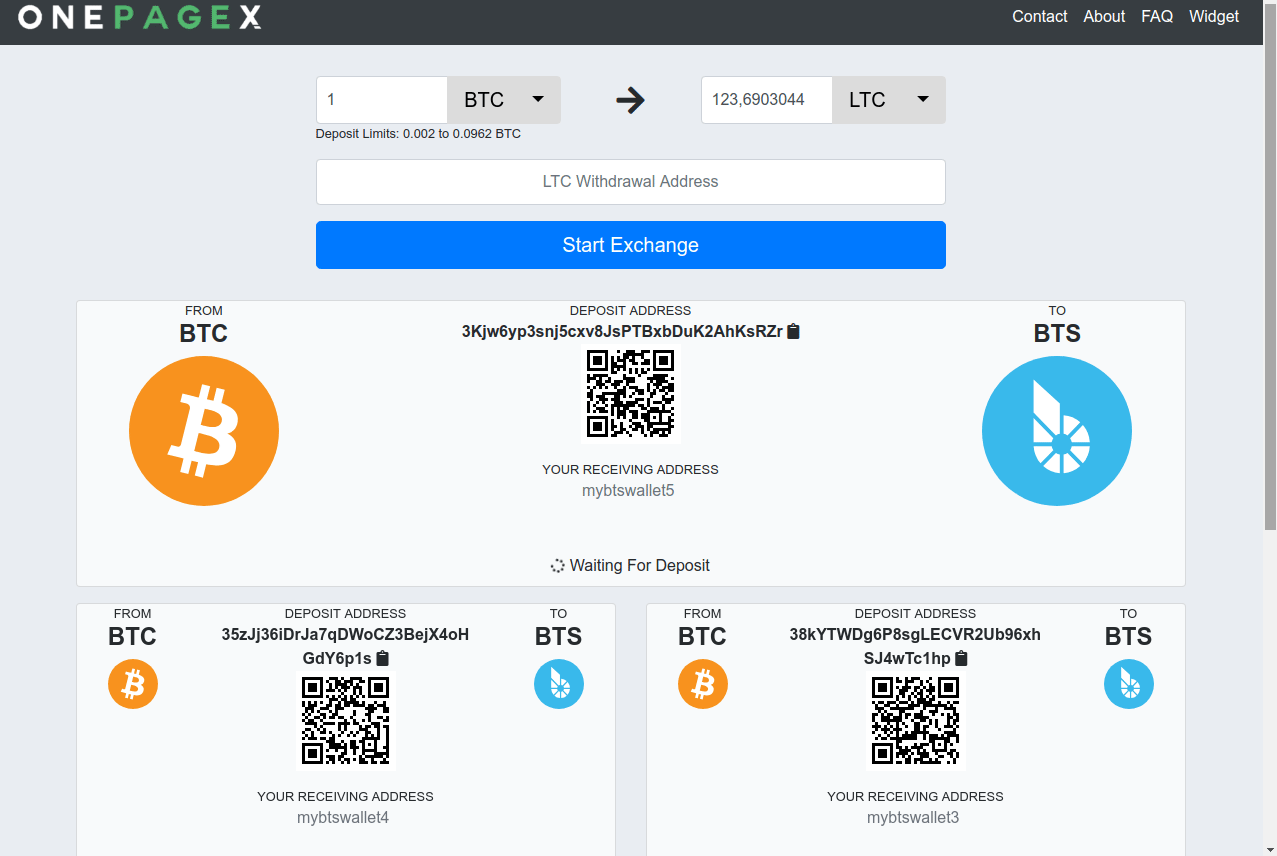1277x856 pixels.
Task: Click the Deposit Limits text
Action: tap(418, 134)
